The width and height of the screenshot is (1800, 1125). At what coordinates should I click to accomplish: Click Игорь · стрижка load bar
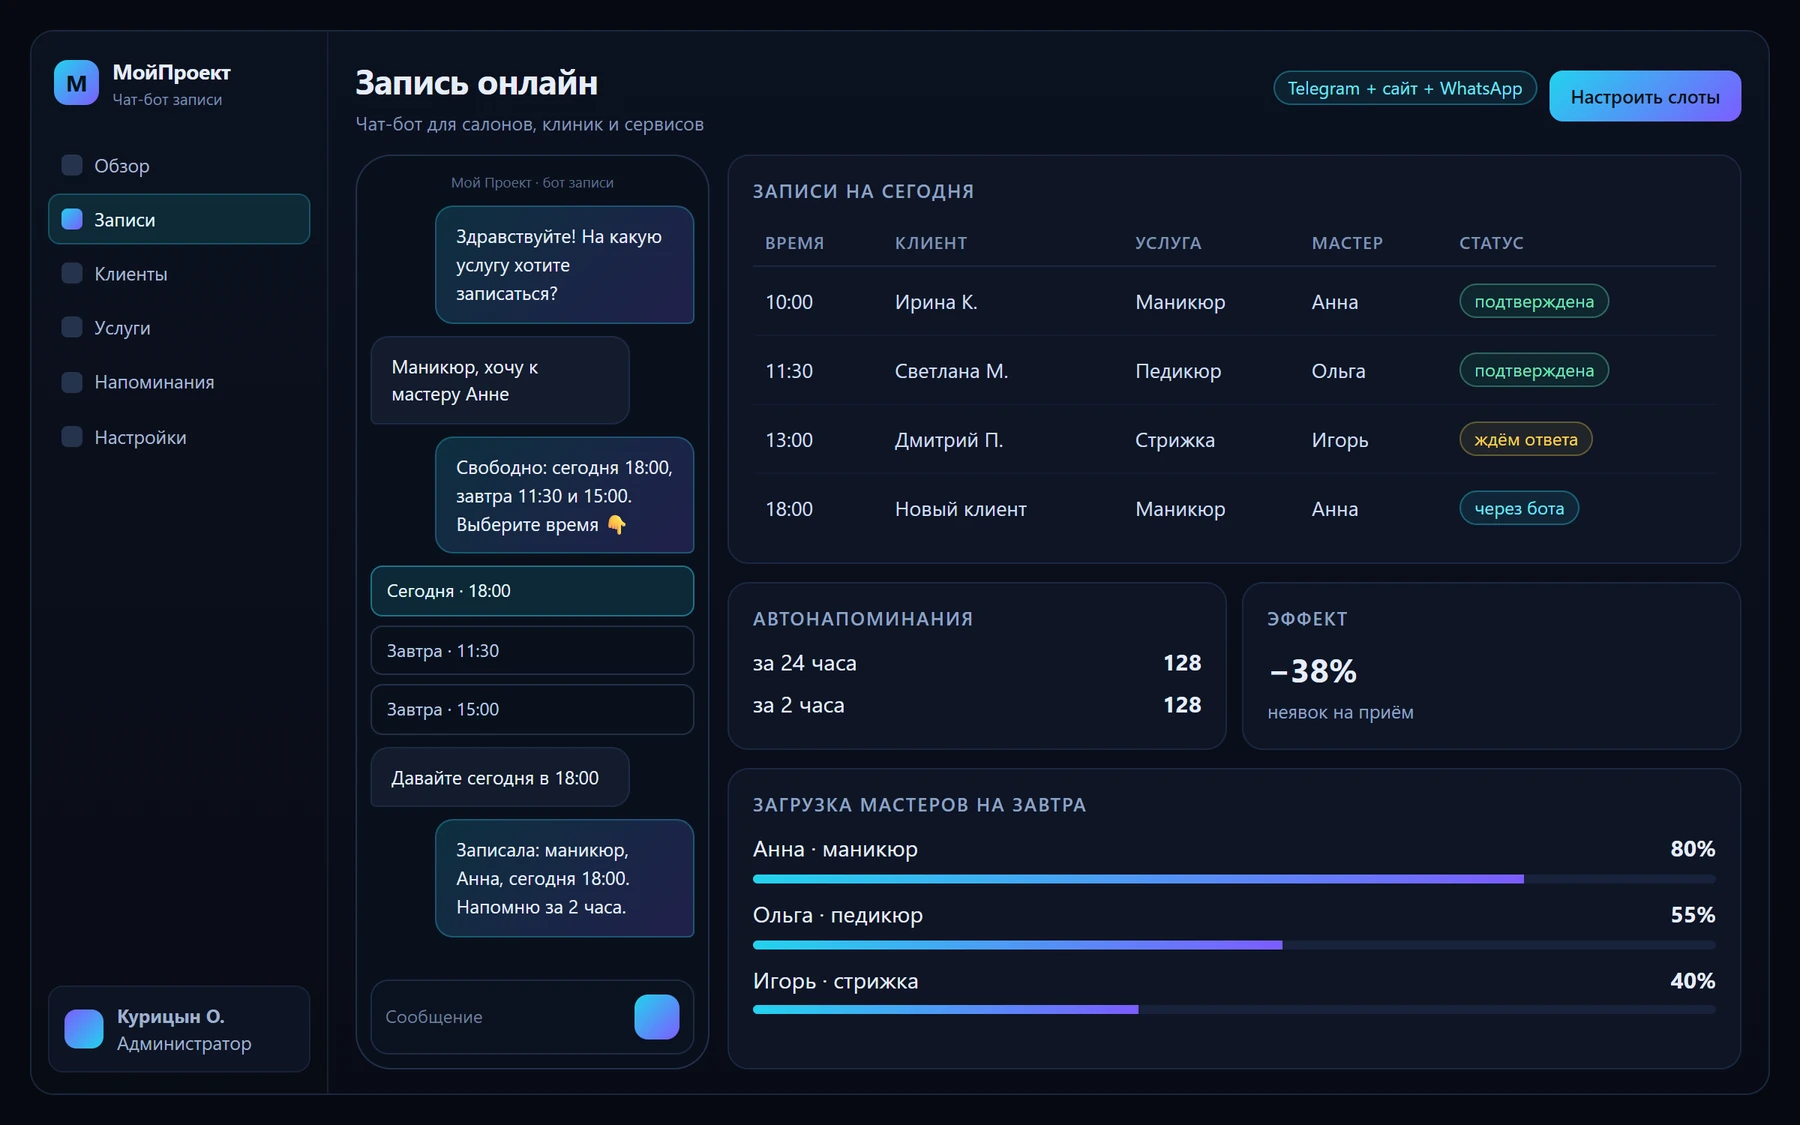(1234, 1010)
